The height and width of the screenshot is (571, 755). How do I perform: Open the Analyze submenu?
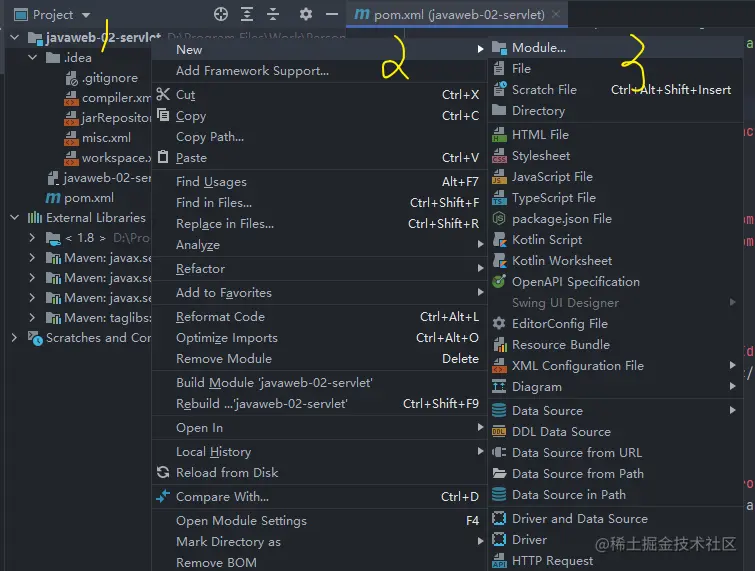point(319,245)
